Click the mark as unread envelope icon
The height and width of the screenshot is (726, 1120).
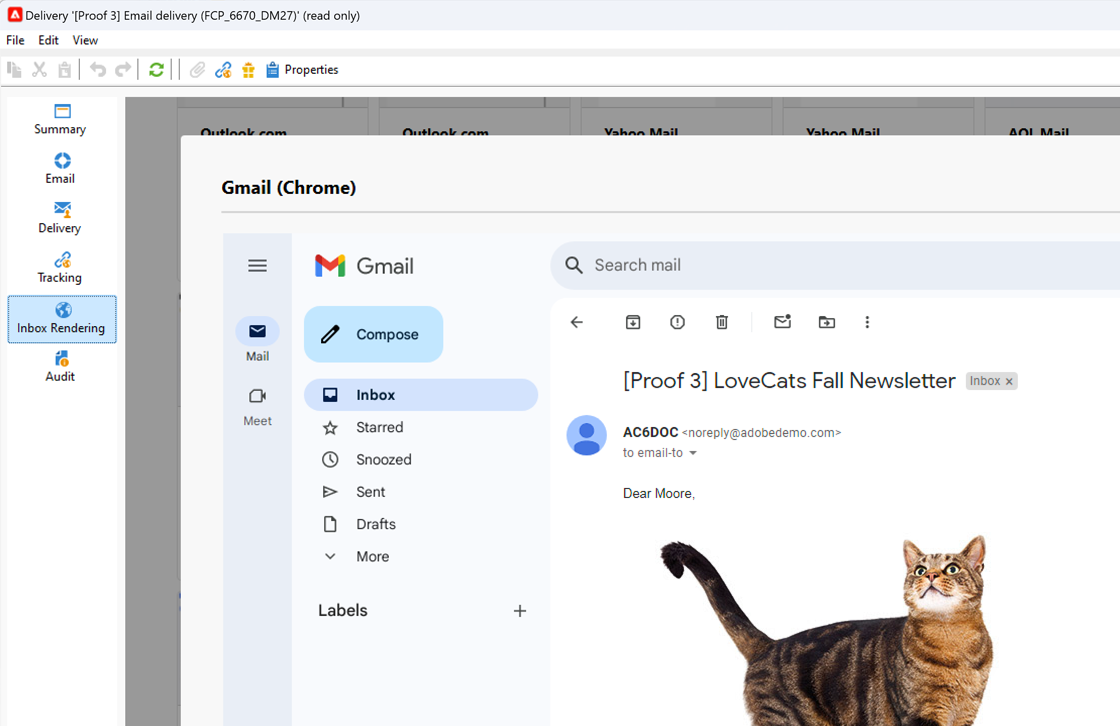click(783, 322)
